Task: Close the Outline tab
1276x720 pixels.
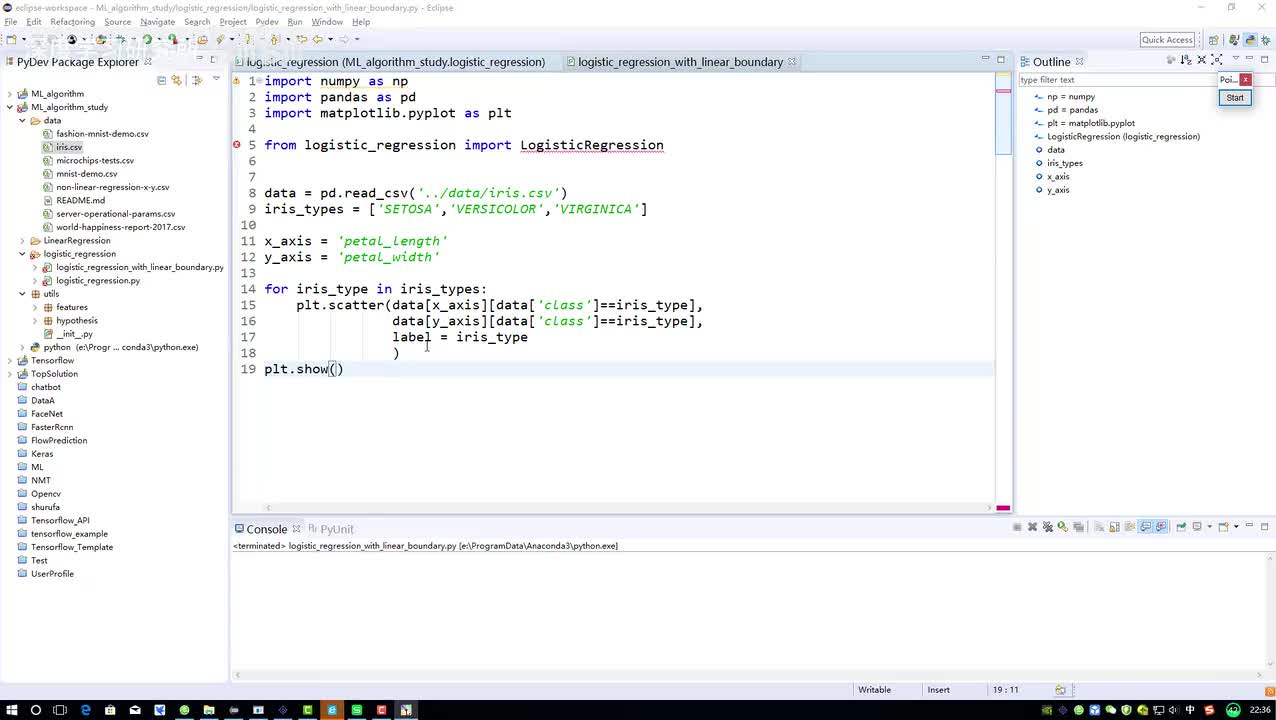Action: coord(1079,62)
